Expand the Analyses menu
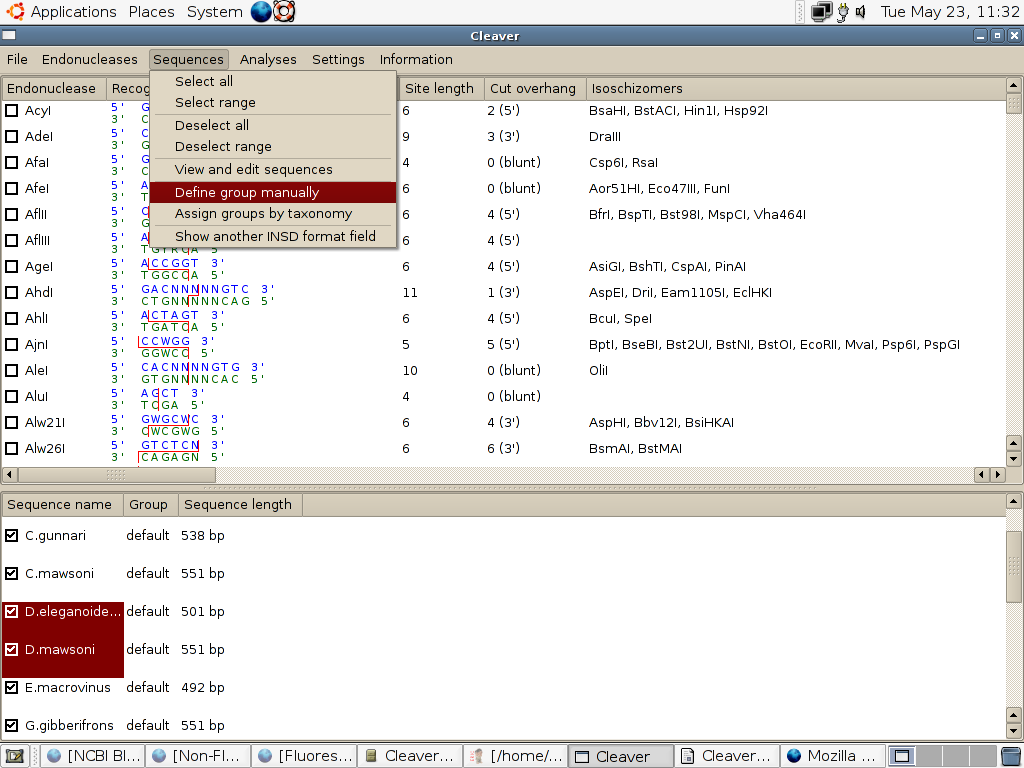 pyautogui.click(x=268, y=59)
